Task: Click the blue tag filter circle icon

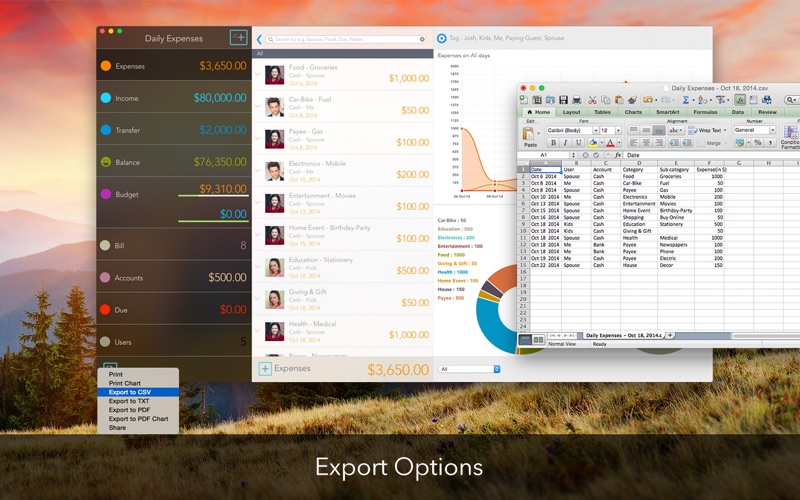Action: coord(442,38)
